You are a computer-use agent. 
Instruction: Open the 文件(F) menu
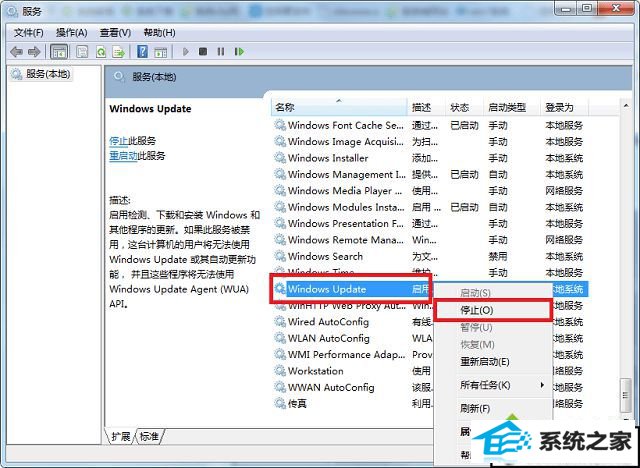(29, 33)
